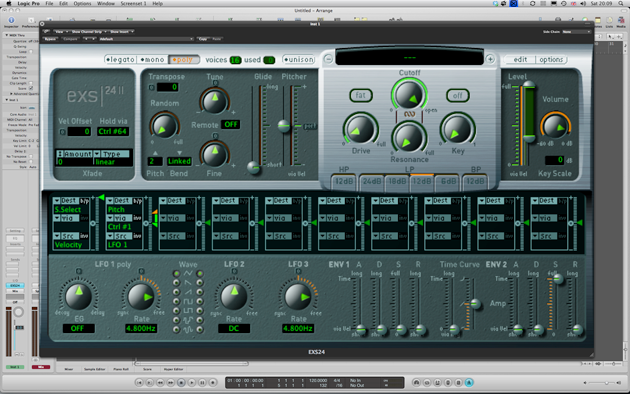Toggle b/p bypass on the S.Select modulation slot
The height and width of the screenshot is (394, 630).
[x=84, y=200]
